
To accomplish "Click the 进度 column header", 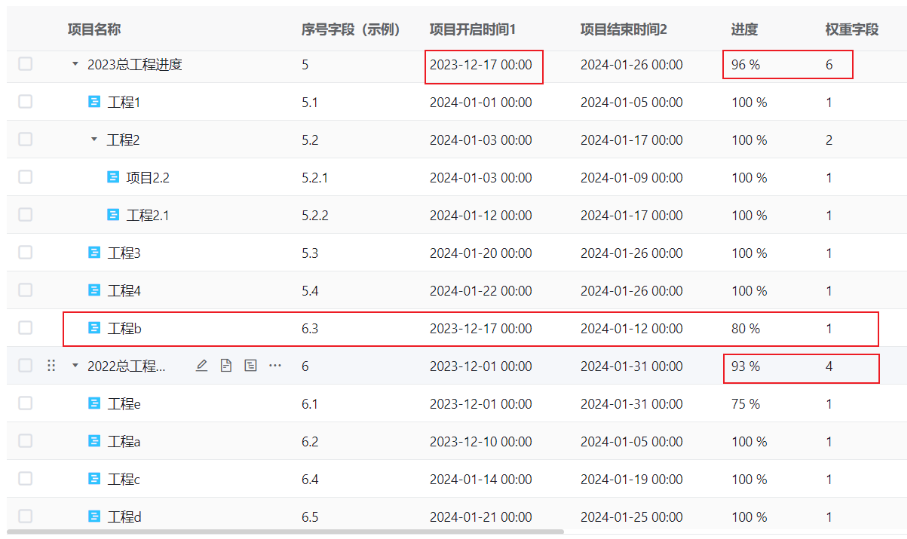I will click(744, 30).
